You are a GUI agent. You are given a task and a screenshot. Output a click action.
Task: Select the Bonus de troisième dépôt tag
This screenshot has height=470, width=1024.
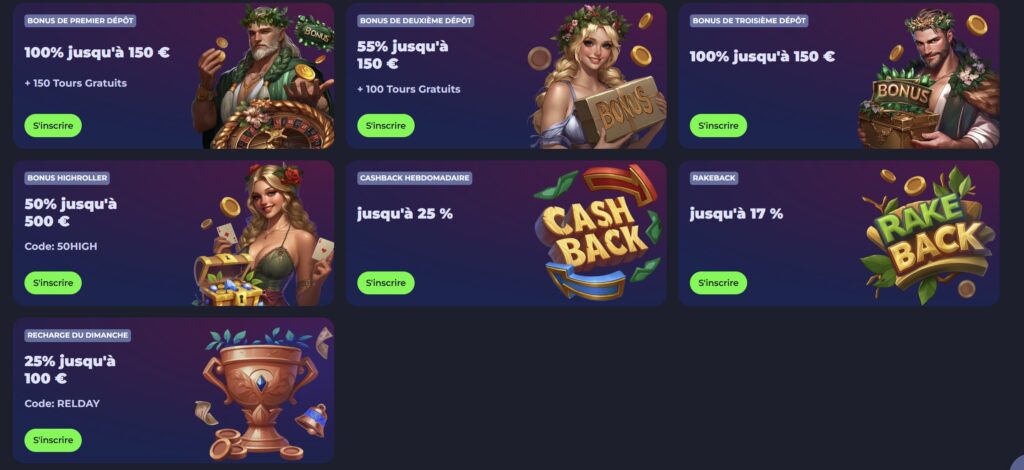click(748, 21)
